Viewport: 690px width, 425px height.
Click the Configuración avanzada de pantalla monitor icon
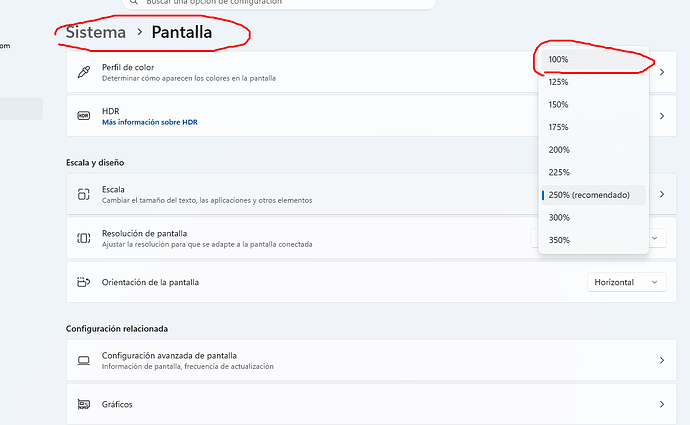tap(84, 360)
